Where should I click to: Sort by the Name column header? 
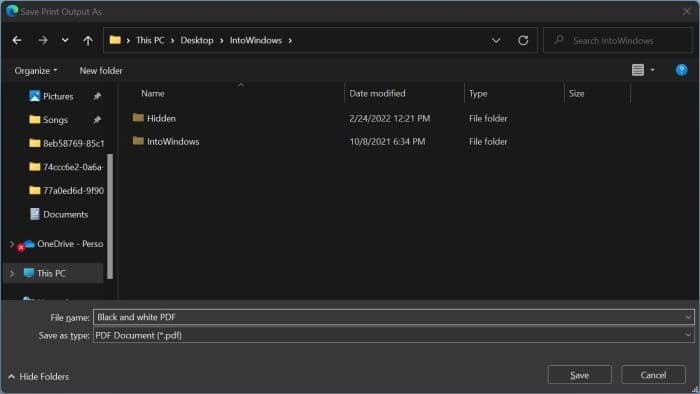[x=153, y=93]
